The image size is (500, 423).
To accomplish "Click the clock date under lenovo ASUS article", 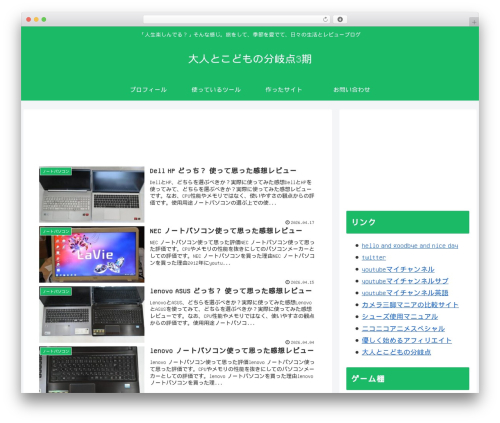I will (x=299, y=342).
